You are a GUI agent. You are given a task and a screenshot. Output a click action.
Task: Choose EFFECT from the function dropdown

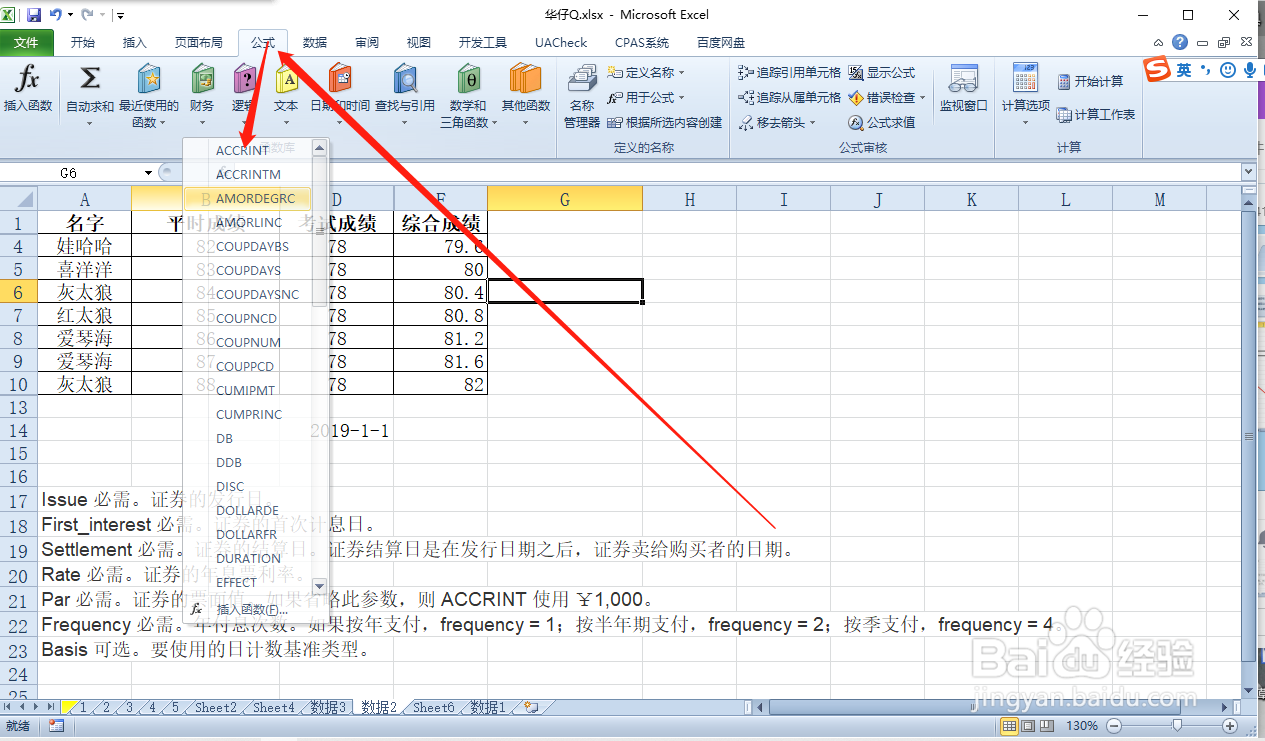[248, 582]
